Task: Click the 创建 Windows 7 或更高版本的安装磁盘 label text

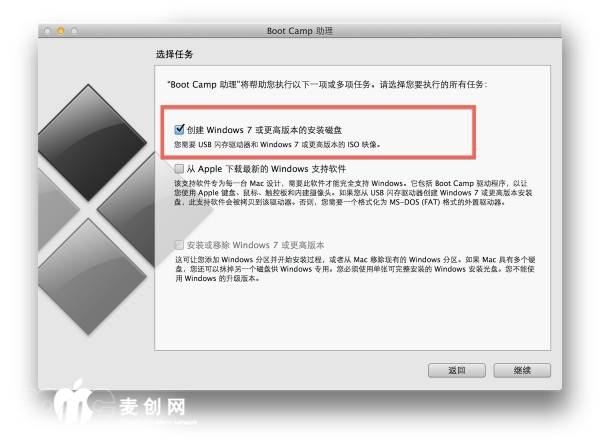Action: click(264, 130)
